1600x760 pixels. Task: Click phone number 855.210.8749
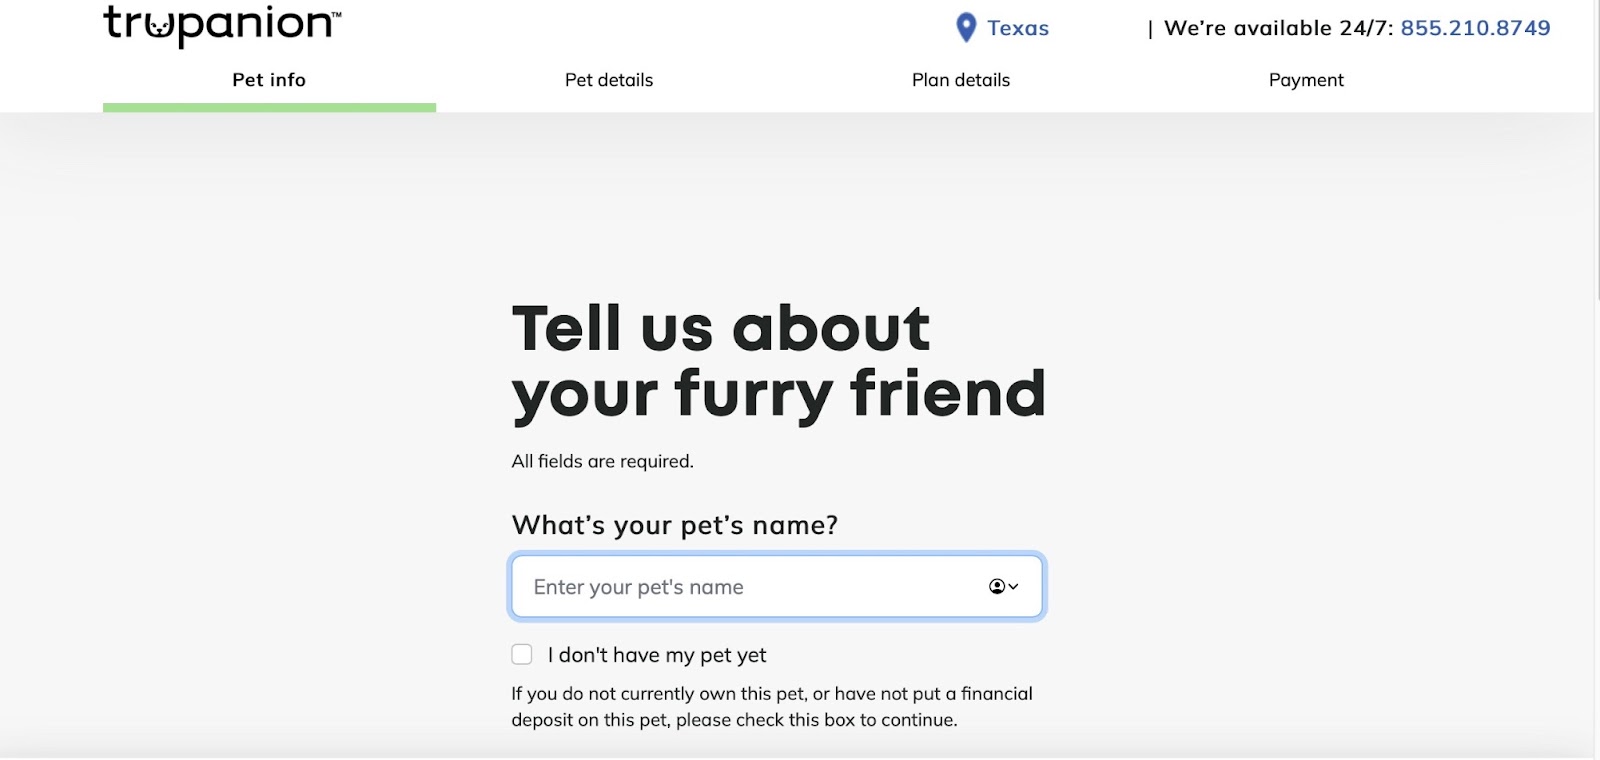pyautogui.click(x=1475, y=28)
